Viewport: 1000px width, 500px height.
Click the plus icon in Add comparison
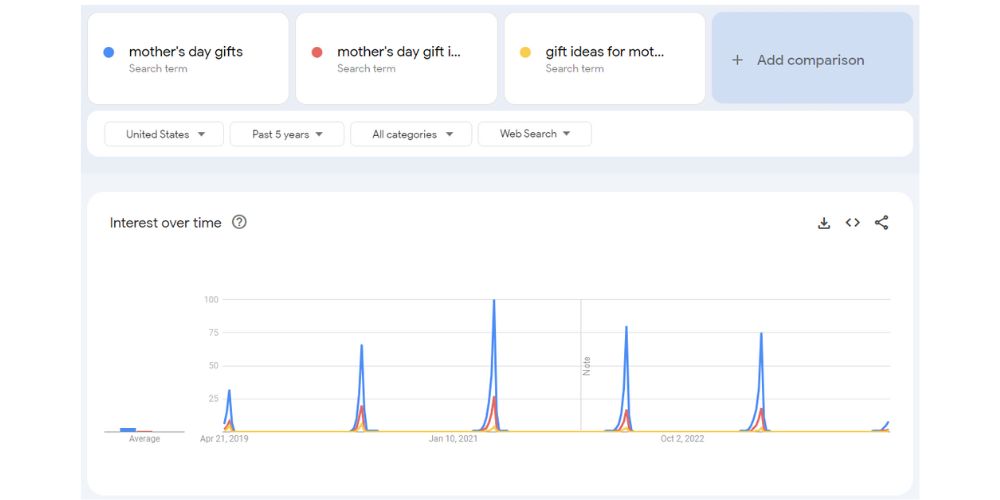(738, 60)
